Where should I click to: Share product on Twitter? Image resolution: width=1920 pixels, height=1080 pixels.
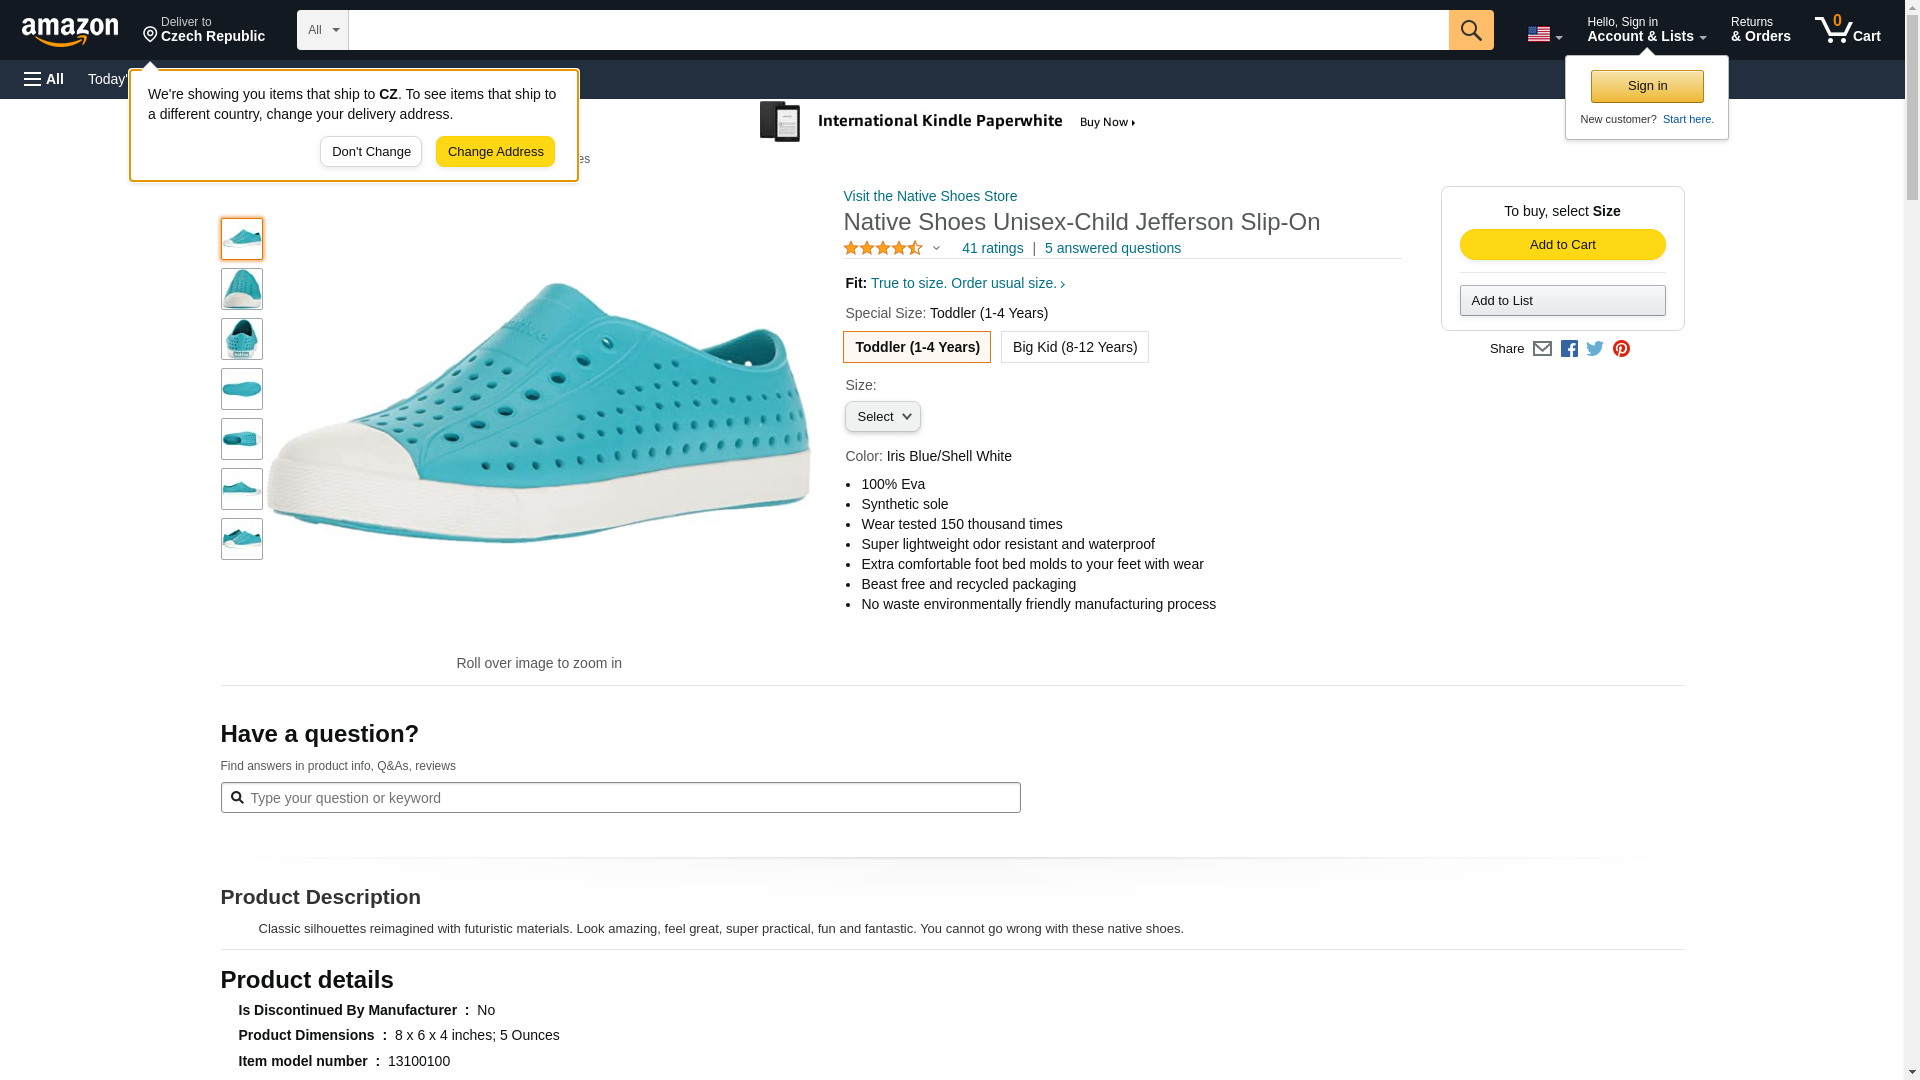(x=1595, y=349)
